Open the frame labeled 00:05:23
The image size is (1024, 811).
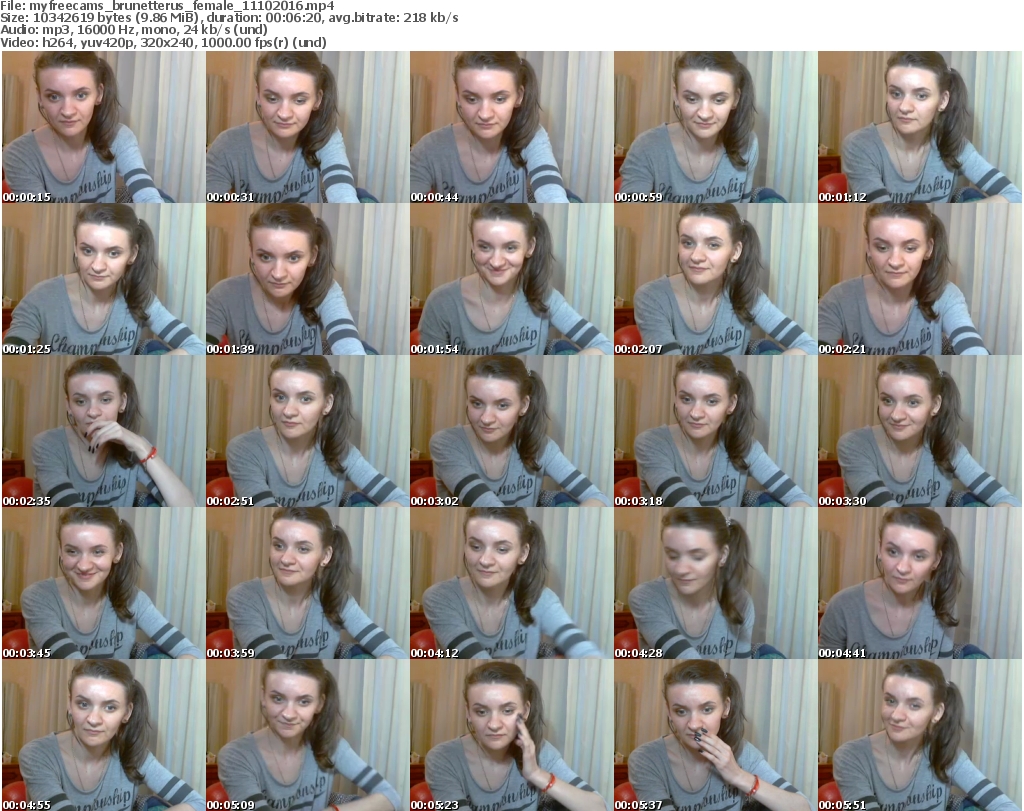click(511, 734)
